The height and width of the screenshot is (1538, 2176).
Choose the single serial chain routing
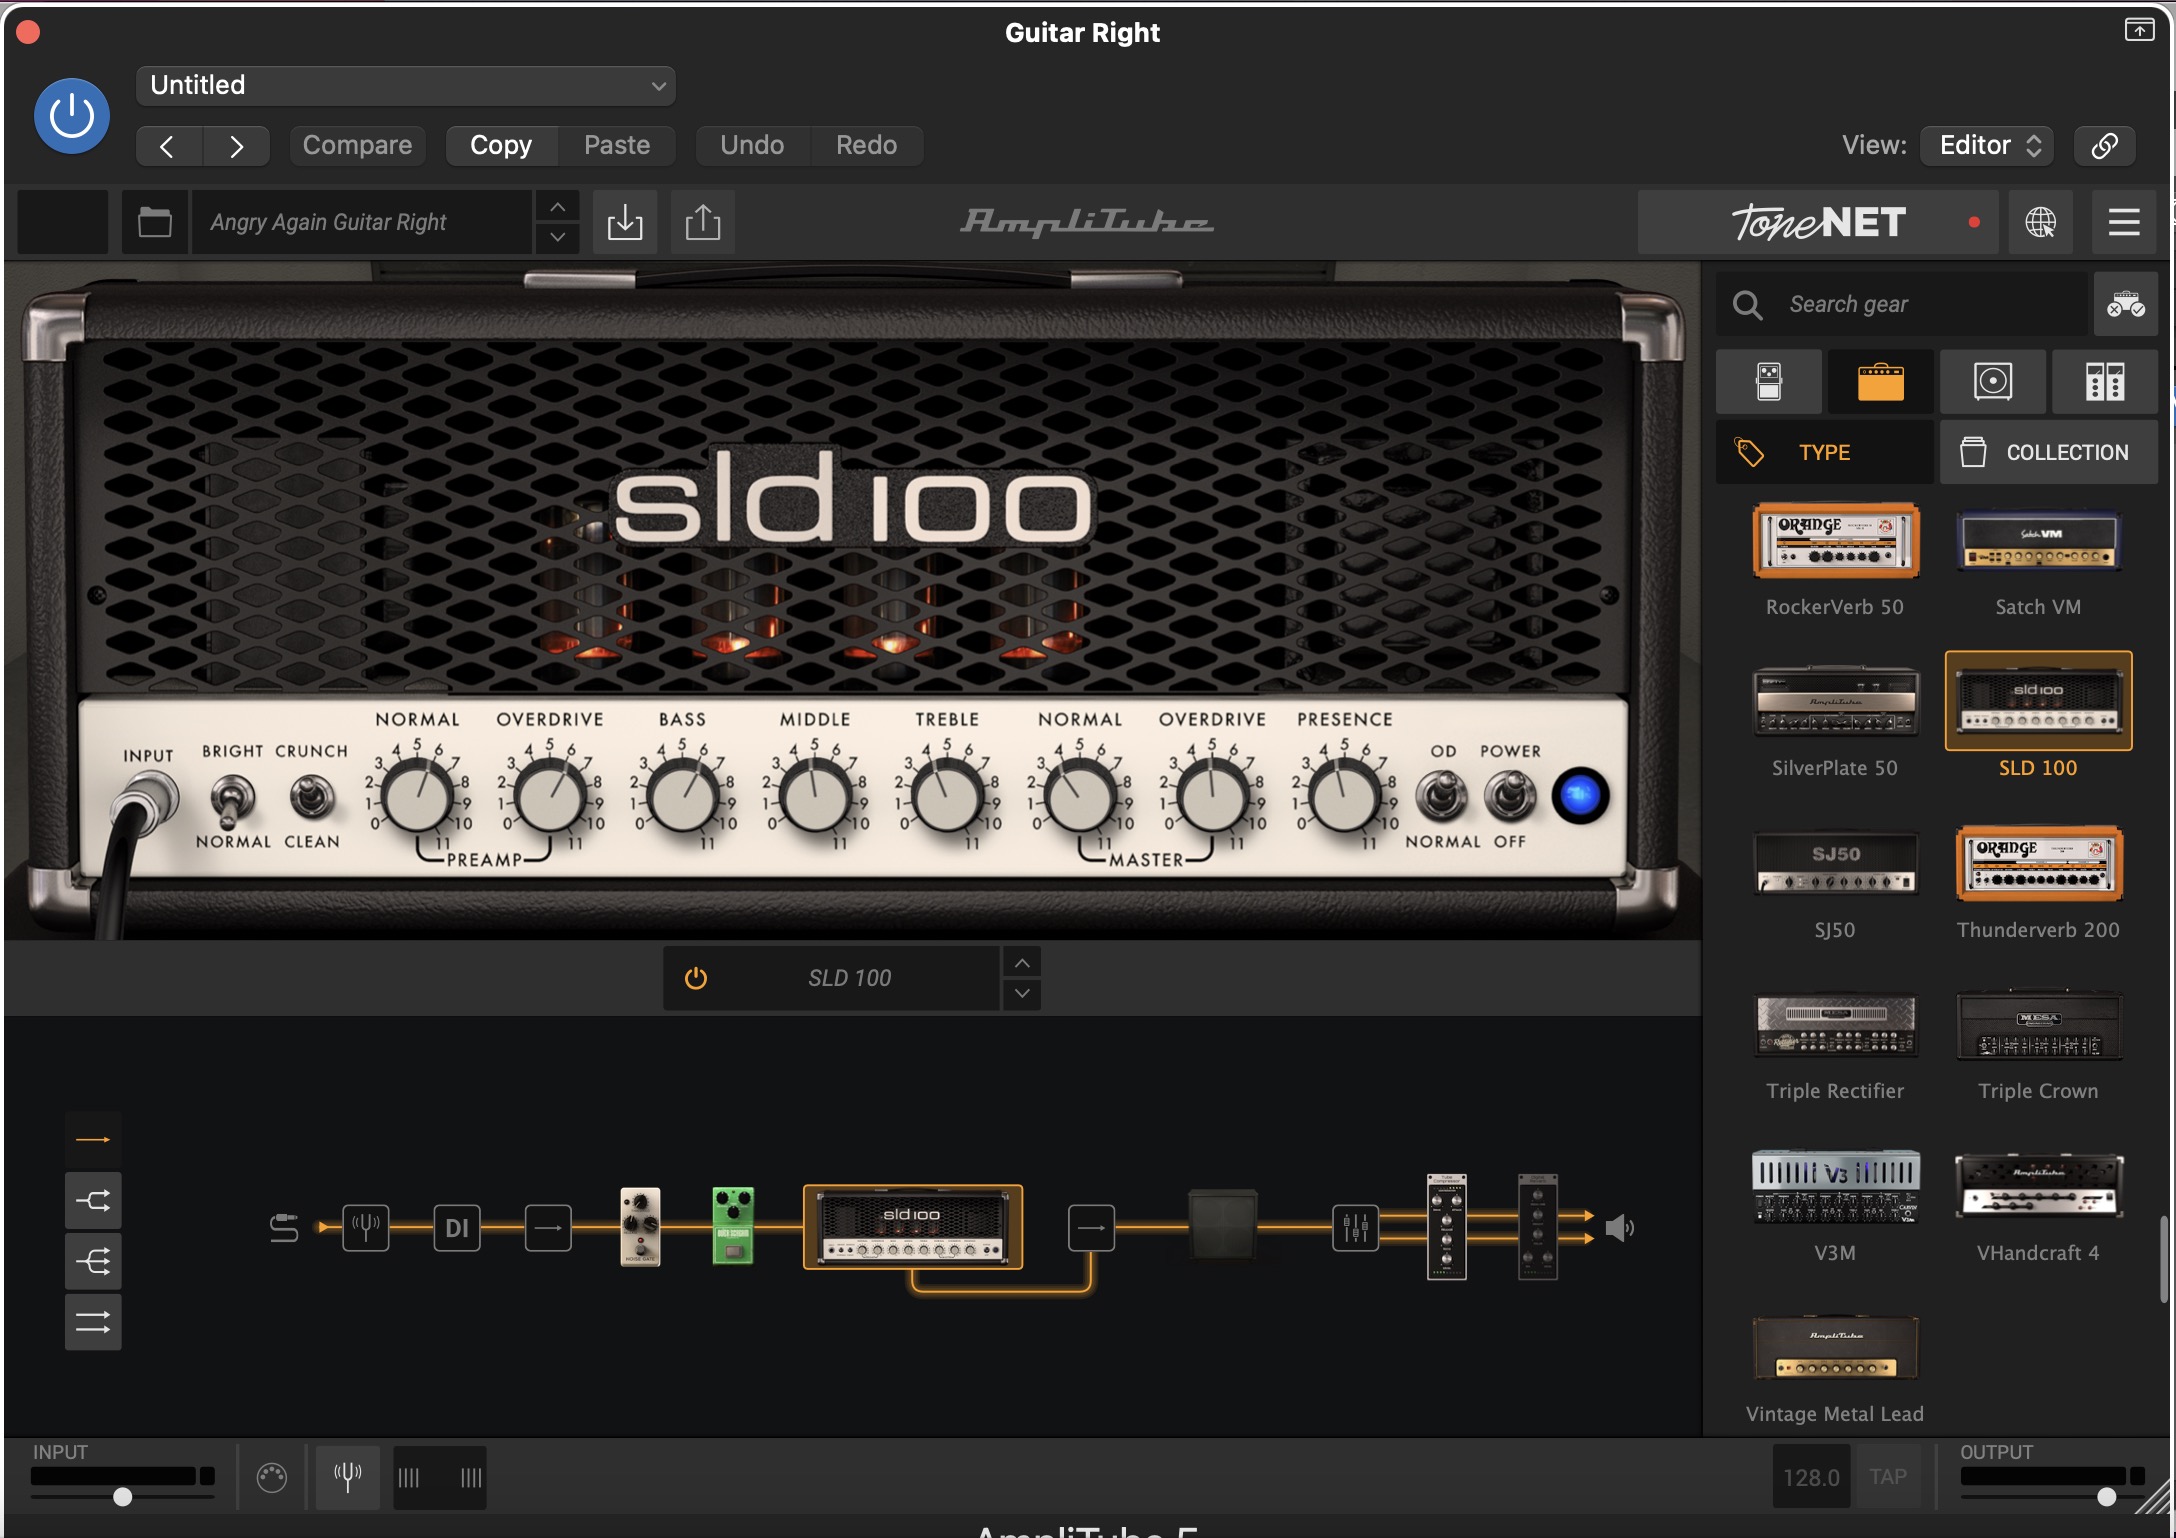pos(93,1140)
